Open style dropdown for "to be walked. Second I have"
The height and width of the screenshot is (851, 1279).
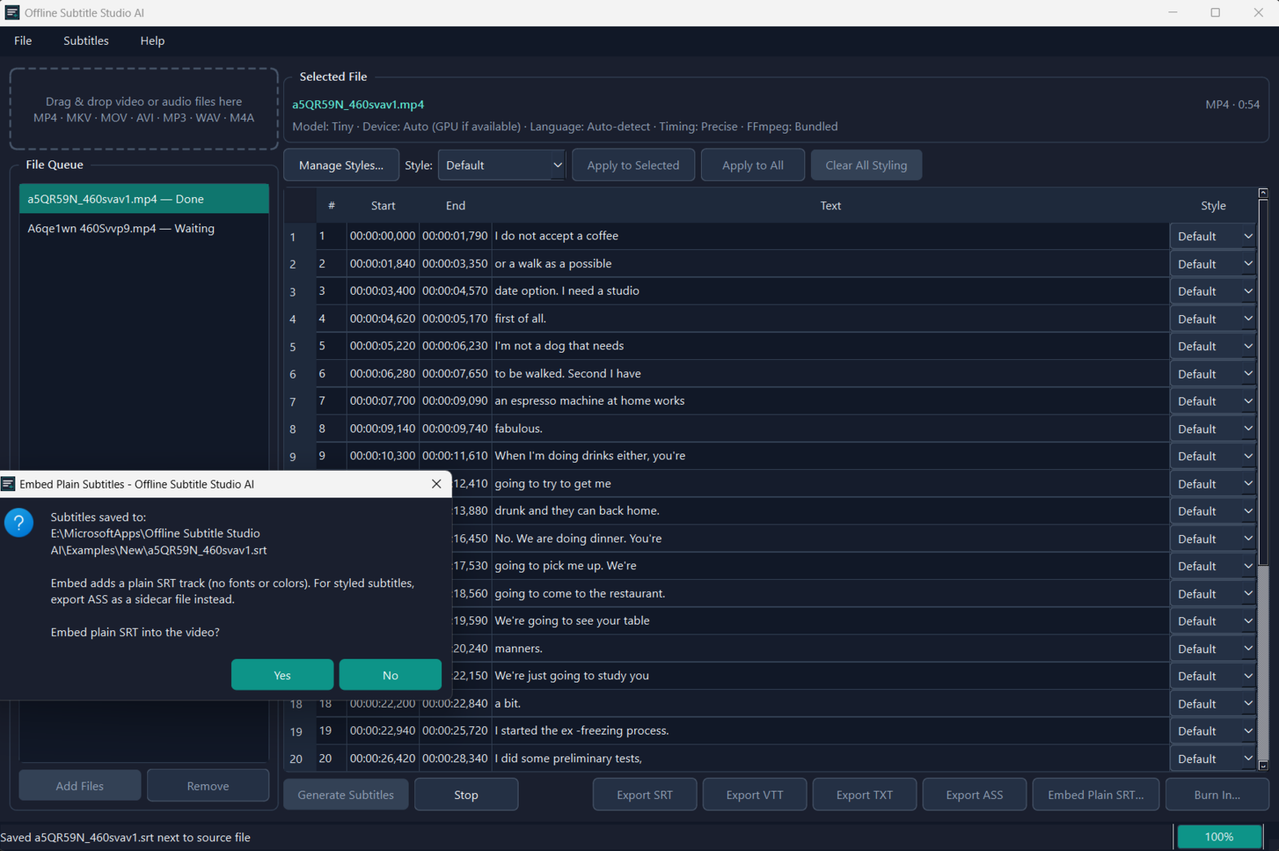(1214, 374)
